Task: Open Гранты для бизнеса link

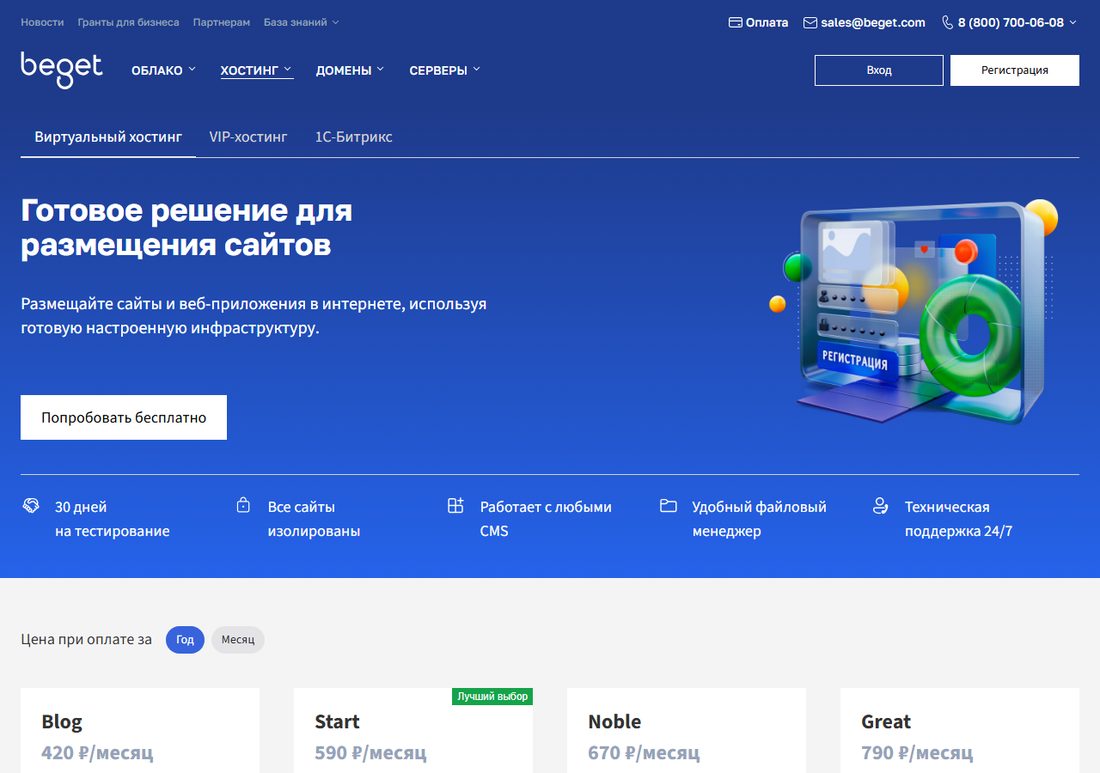Action: point(128,22)
